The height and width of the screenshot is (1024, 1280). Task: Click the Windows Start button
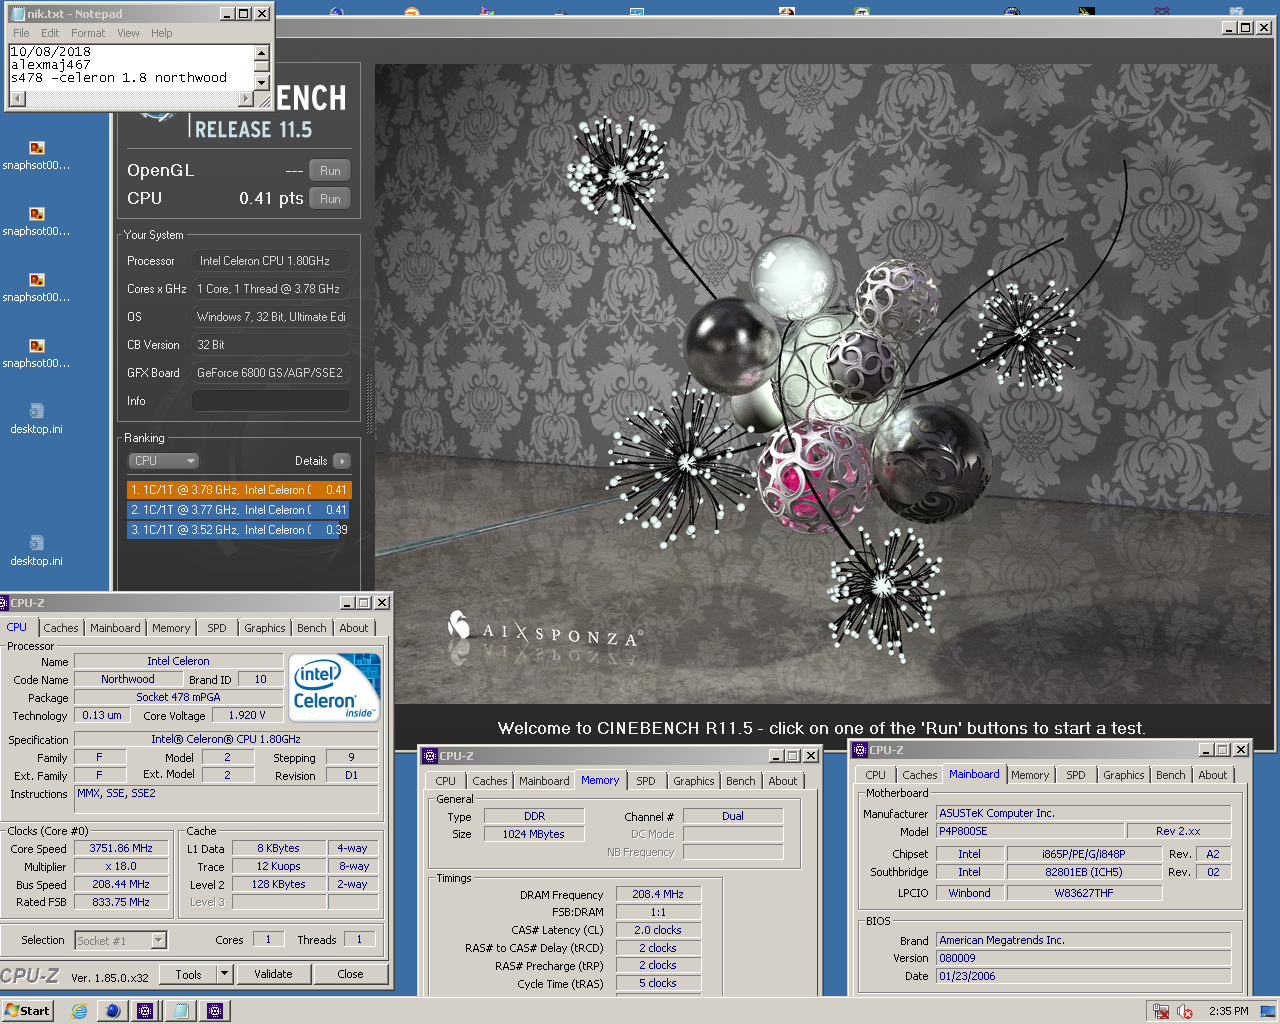pyautogui.click(x=27, y=1011)
